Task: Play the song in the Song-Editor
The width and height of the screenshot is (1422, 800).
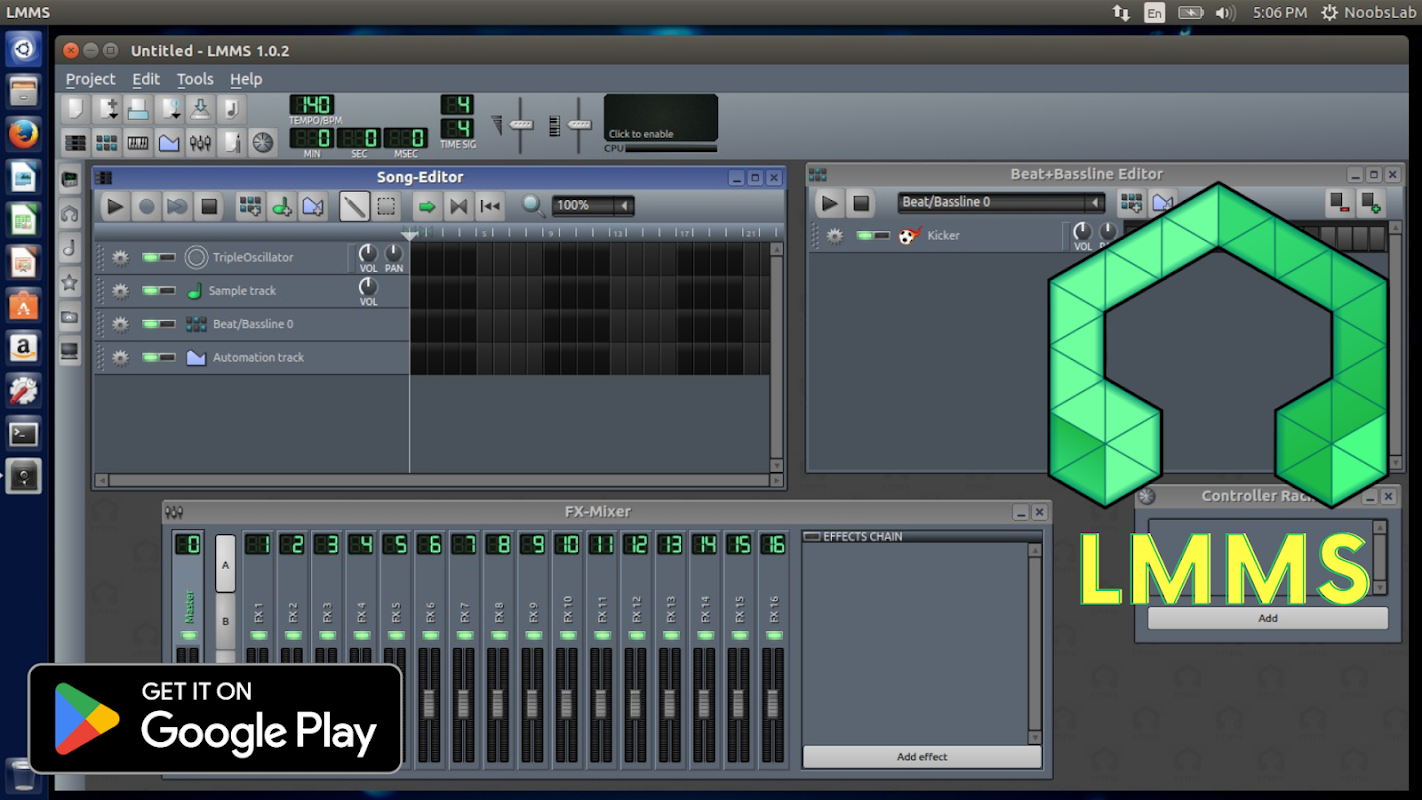Action: [115, 207]
